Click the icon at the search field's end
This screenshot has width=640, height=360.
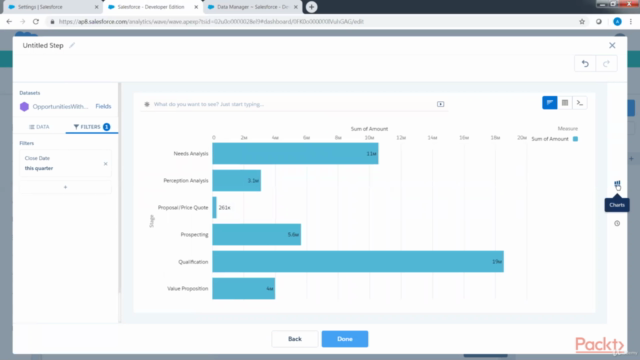(440, 104)
